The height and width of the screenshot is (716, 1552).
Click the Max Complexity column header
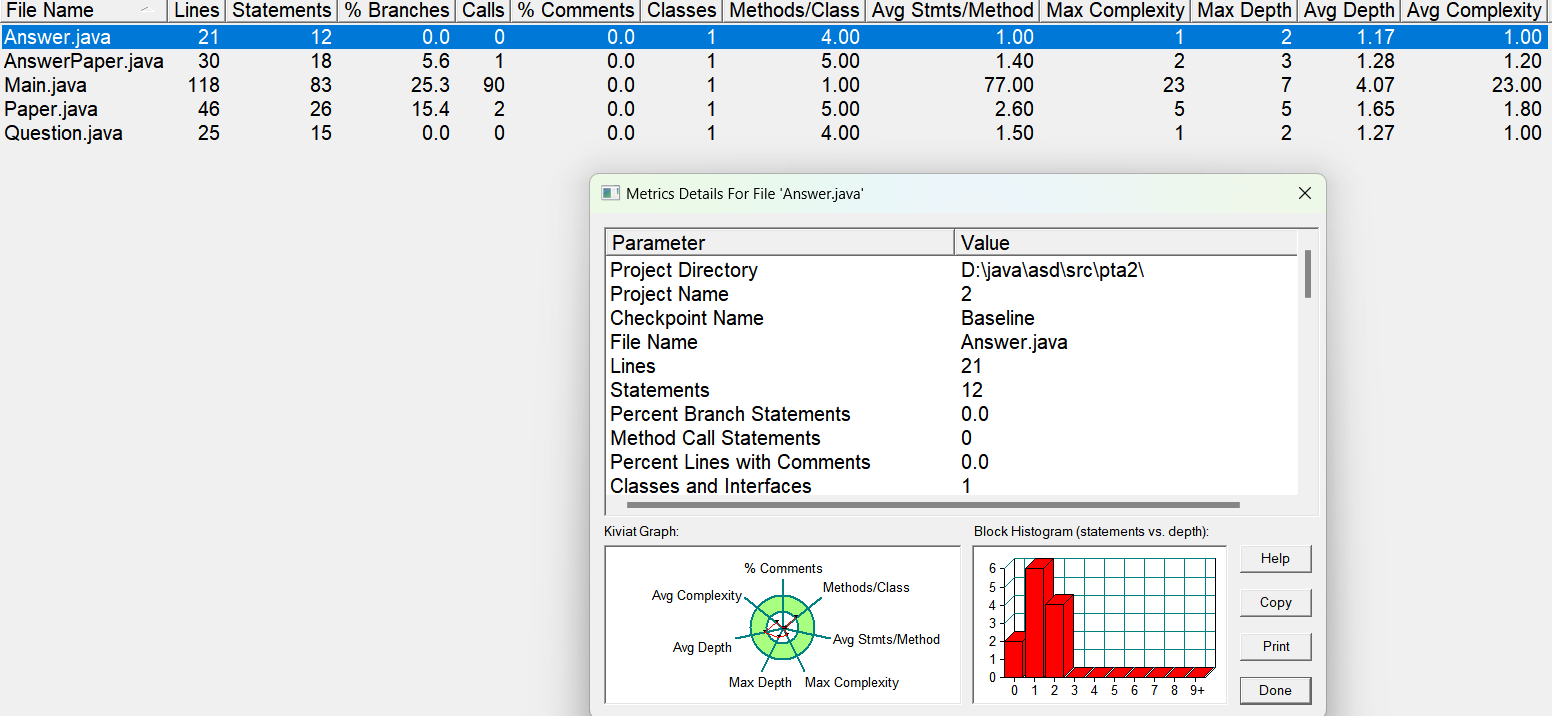pos(1115,10)
